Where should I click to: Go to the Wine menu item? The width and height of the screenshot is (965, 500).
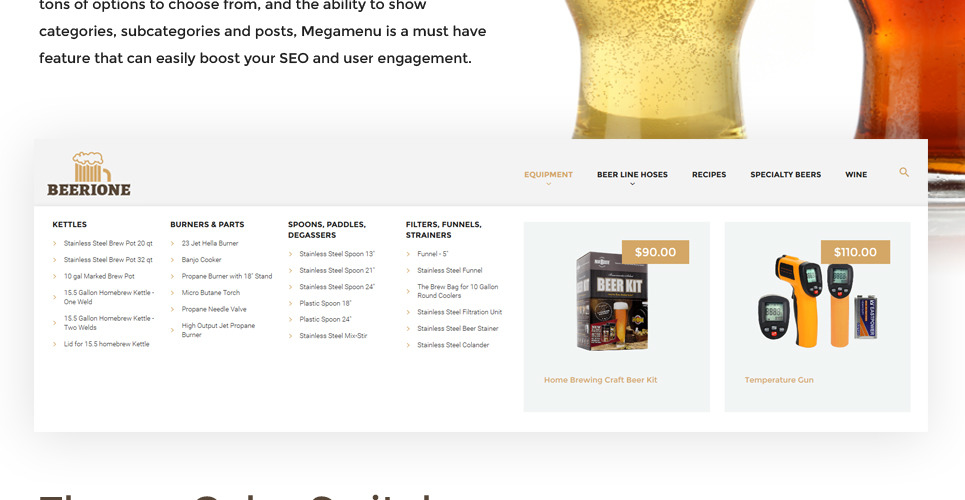point(856,175)
